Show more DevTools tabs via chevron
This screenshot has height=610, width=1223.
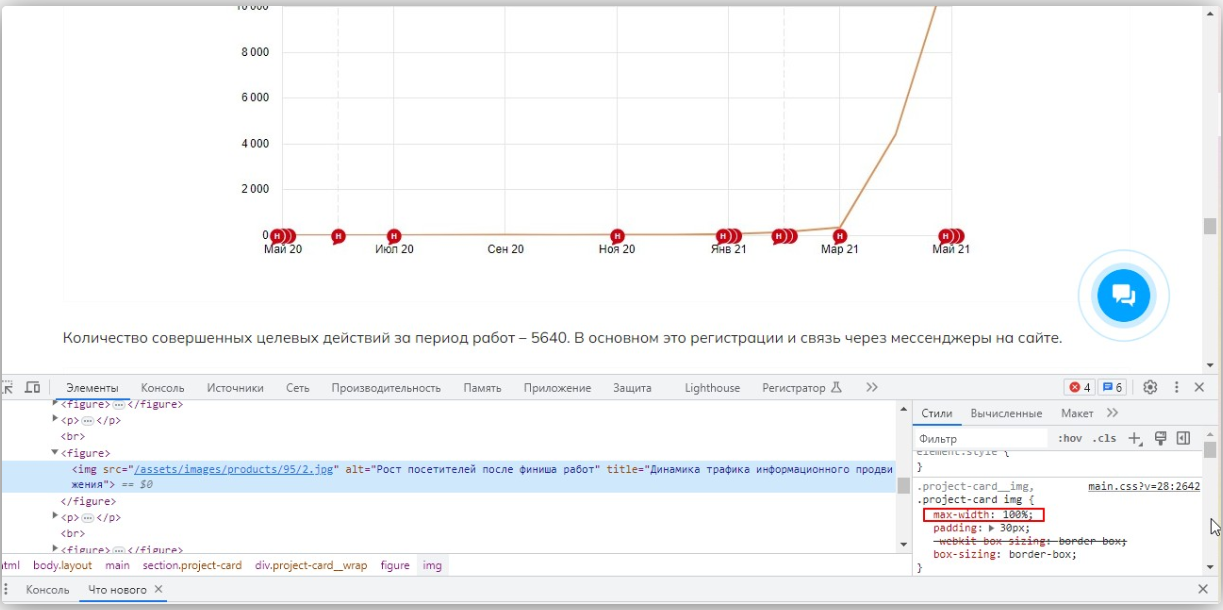coord(872,387)
